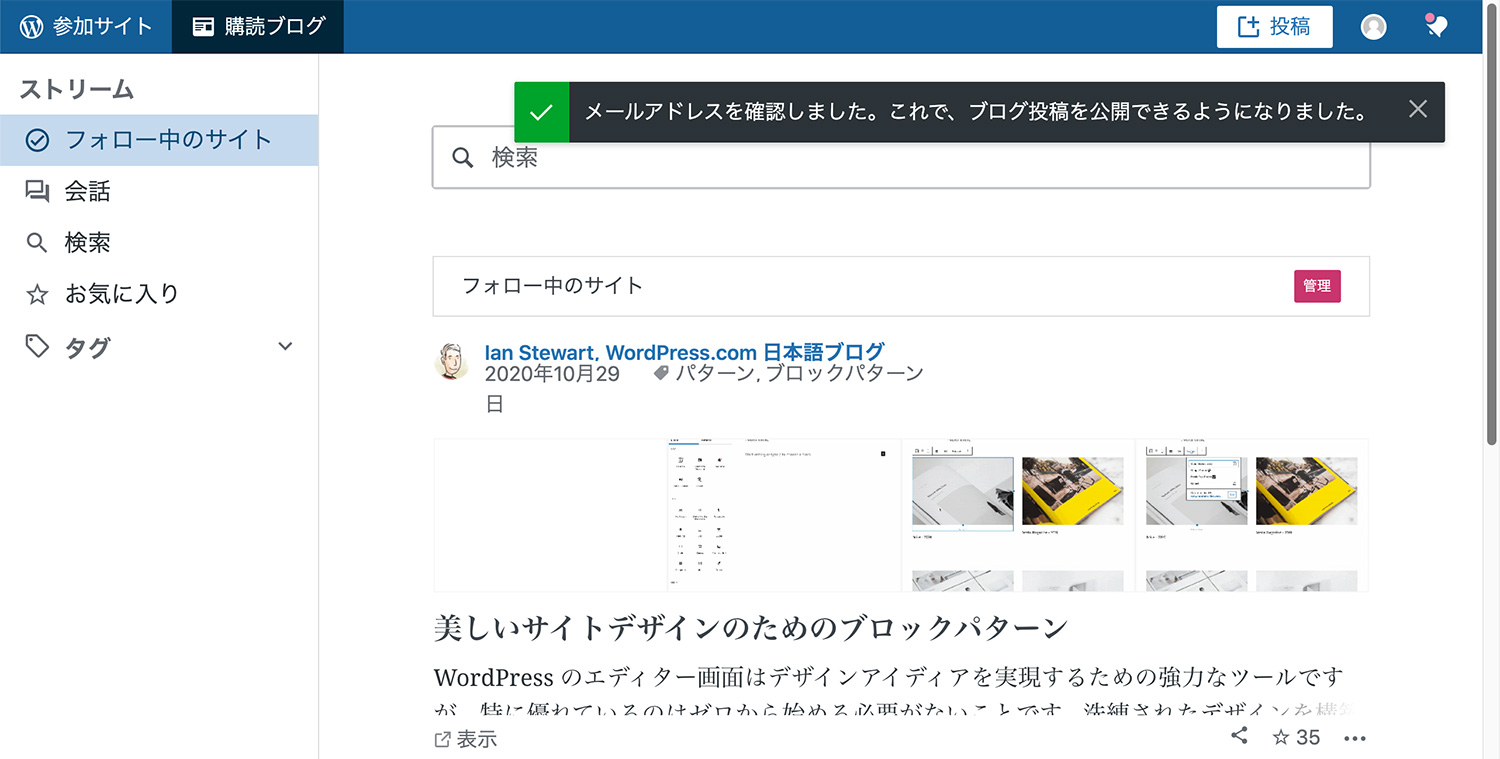Open the Ian Stewart blog name link

(x=684, y=352)
